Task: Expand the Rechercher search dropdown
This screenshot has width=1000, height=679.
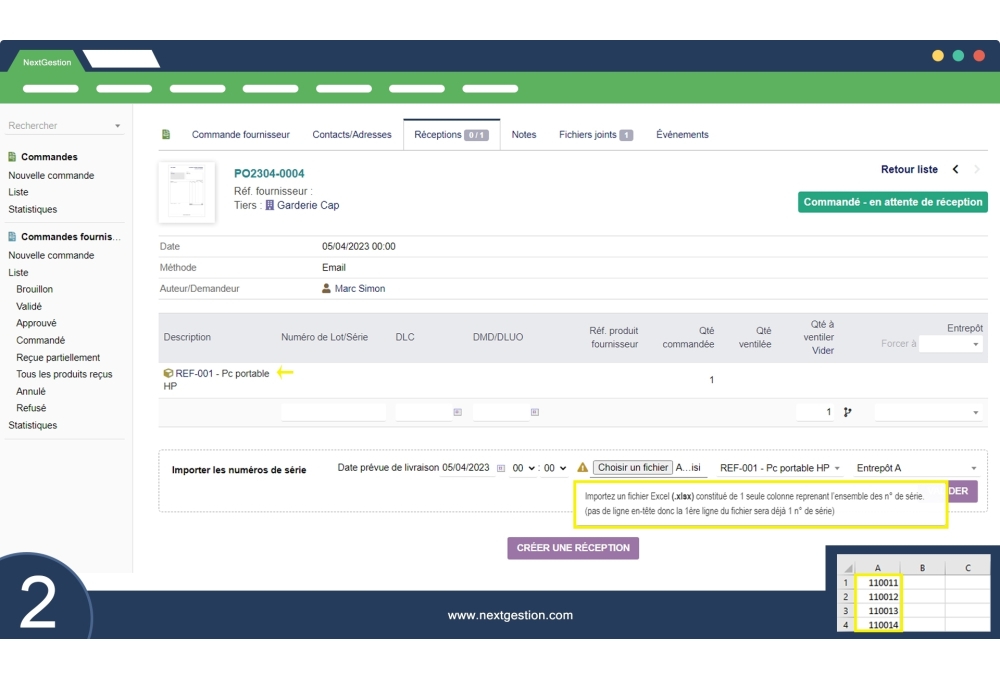Action: pos(117,126)
